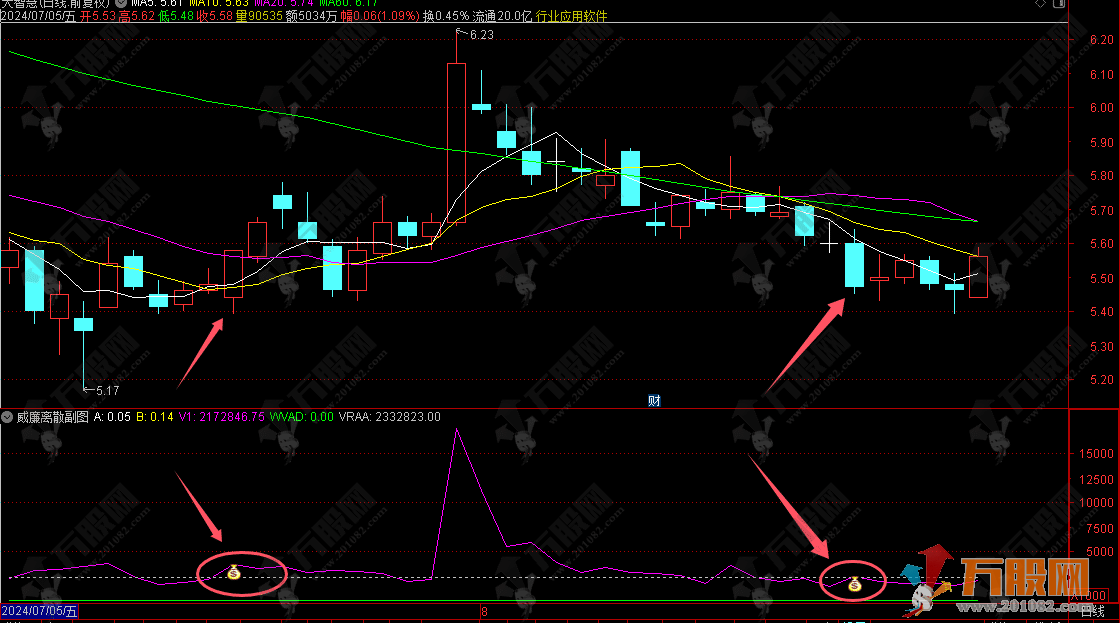Image resolution: width=1120 pixels, height=623 pixels.
Task: Click the turnover rate 换0.45% value
Action: pyautogui.click(x=446, y=16)
